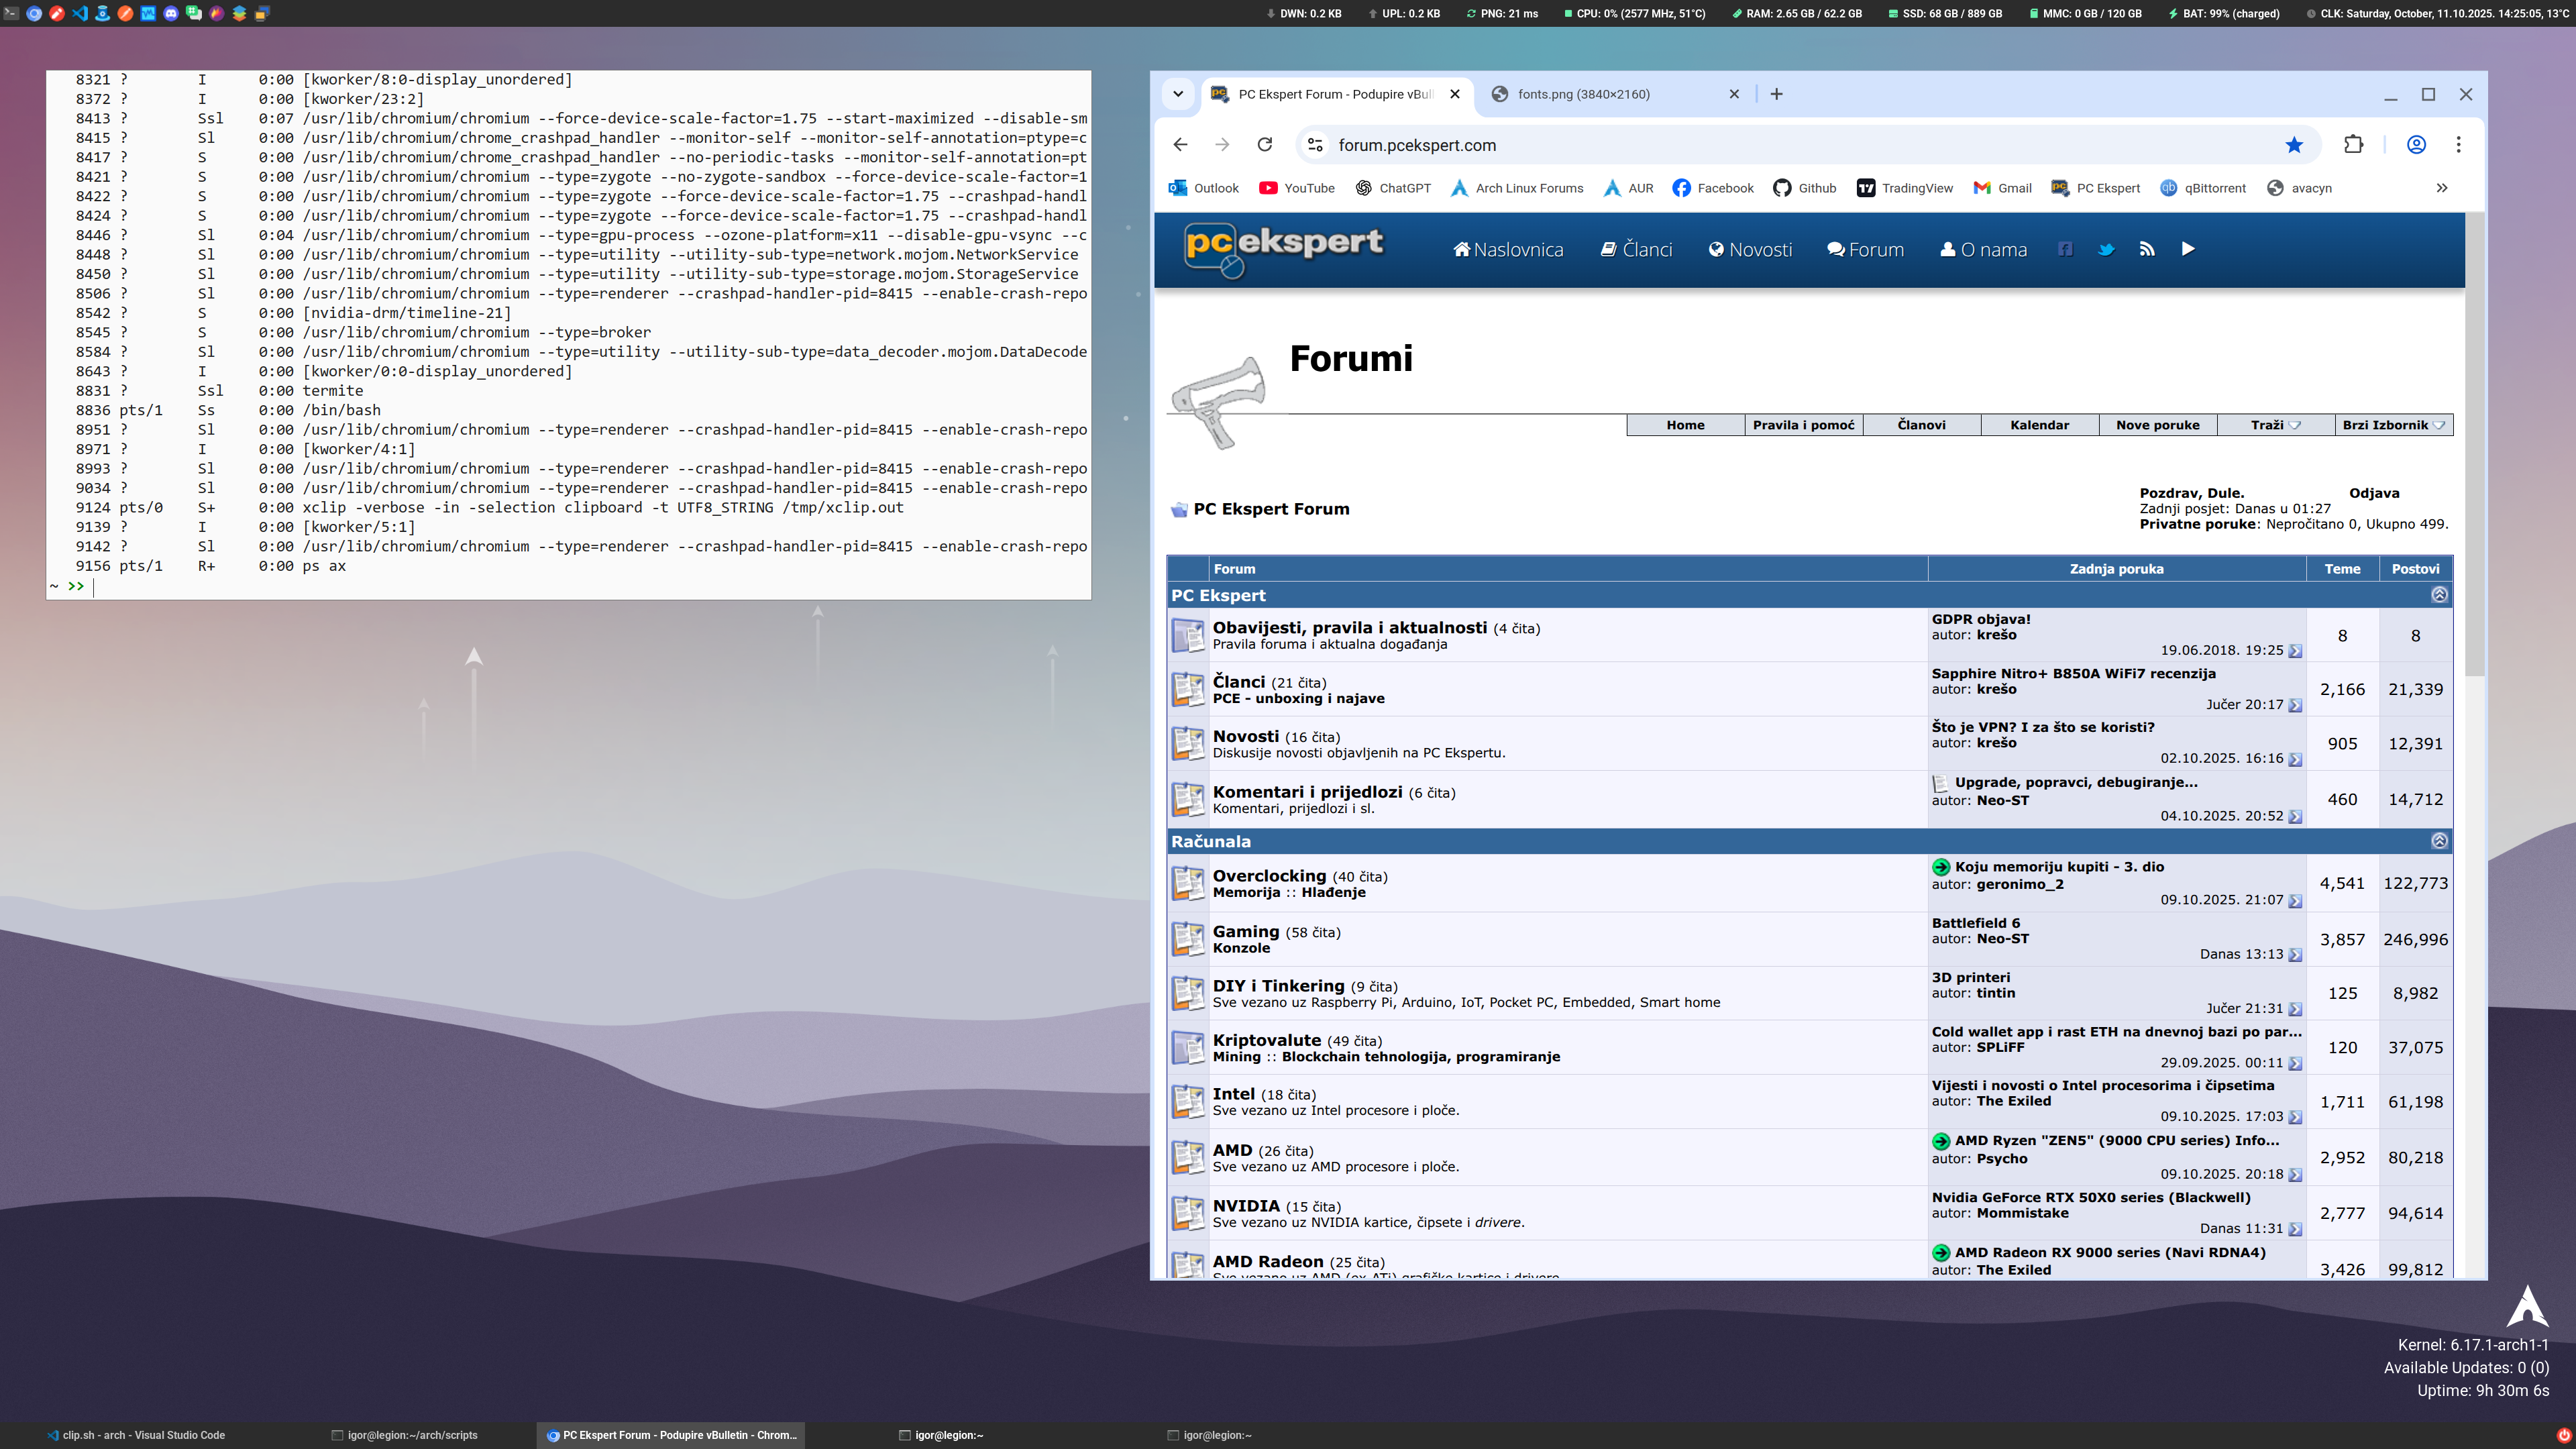Open the Chromium user profile icon
This screenshot has height=1449, width=2576.
tap(2416, 145)
